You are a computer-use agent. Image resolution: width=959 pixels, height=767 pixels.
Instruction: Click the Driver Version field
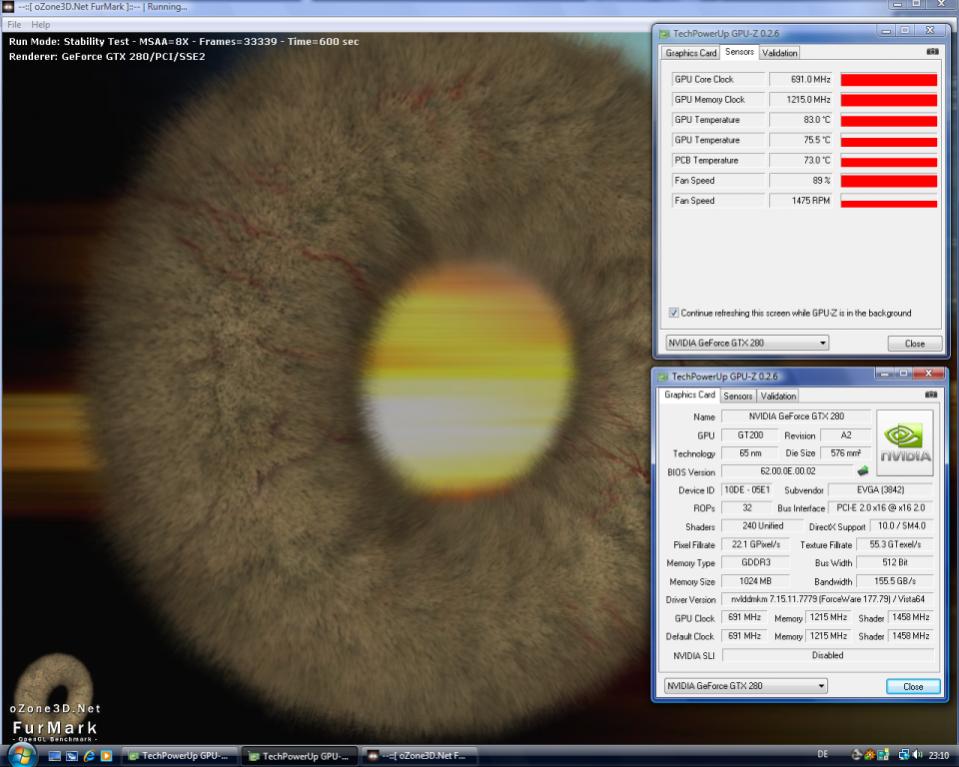[x=828, y=599]
